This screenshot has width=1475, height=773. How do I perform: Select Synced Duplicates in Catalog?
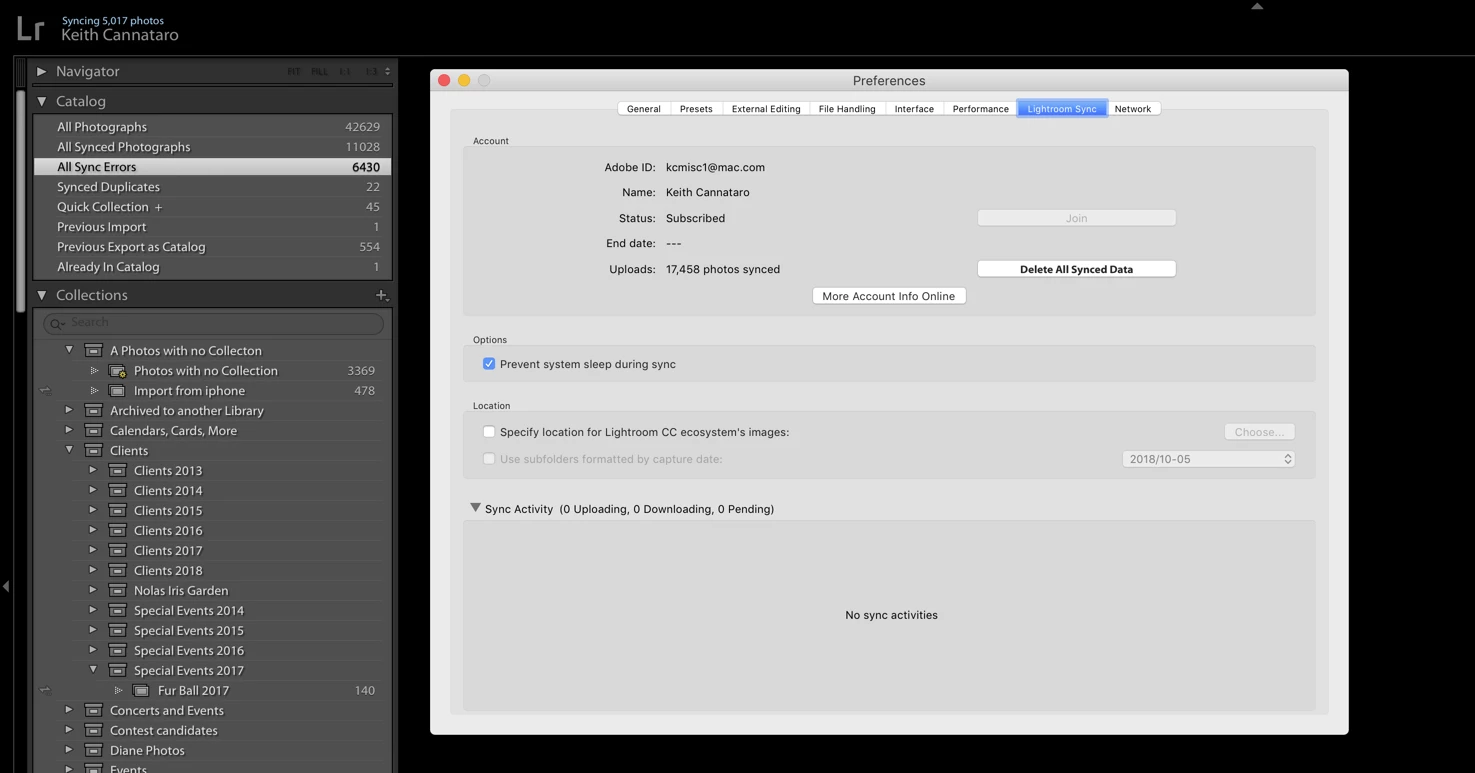click(212, 187)
